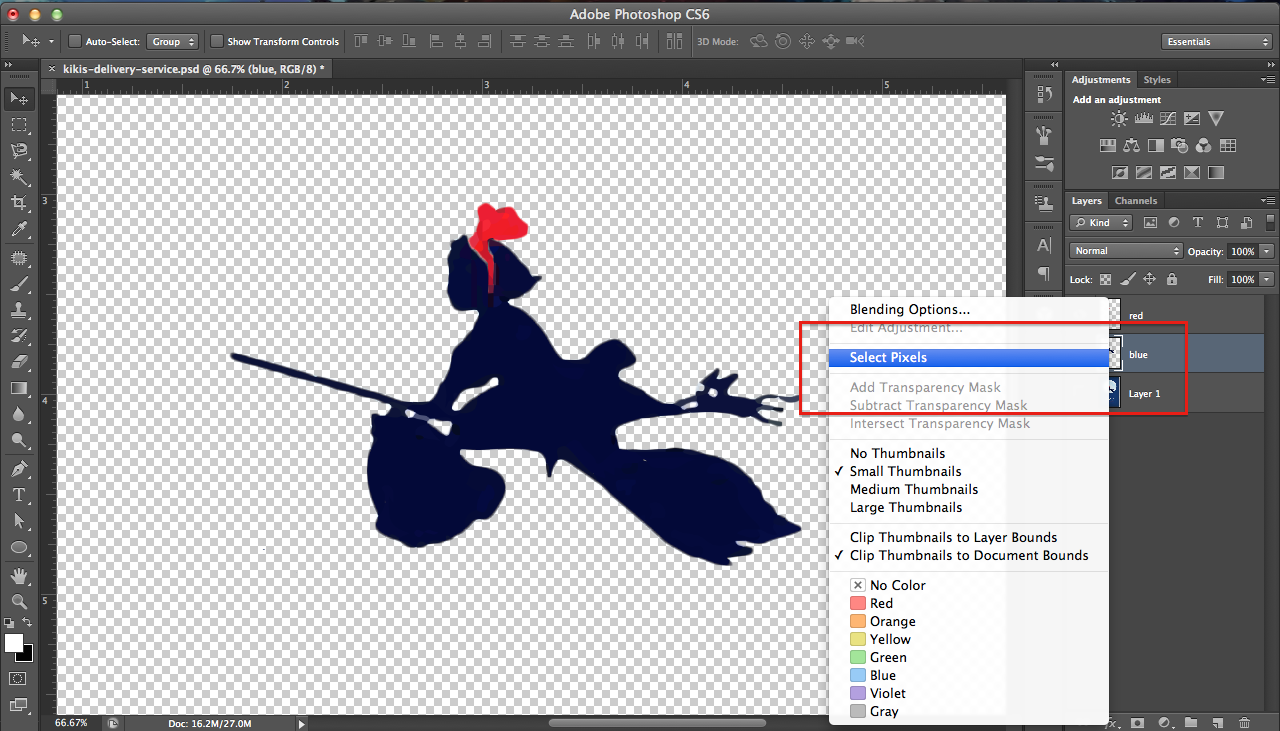Select the Pen tool
The height and width of the screenshot is (731, 1280).
pos(18,469)
